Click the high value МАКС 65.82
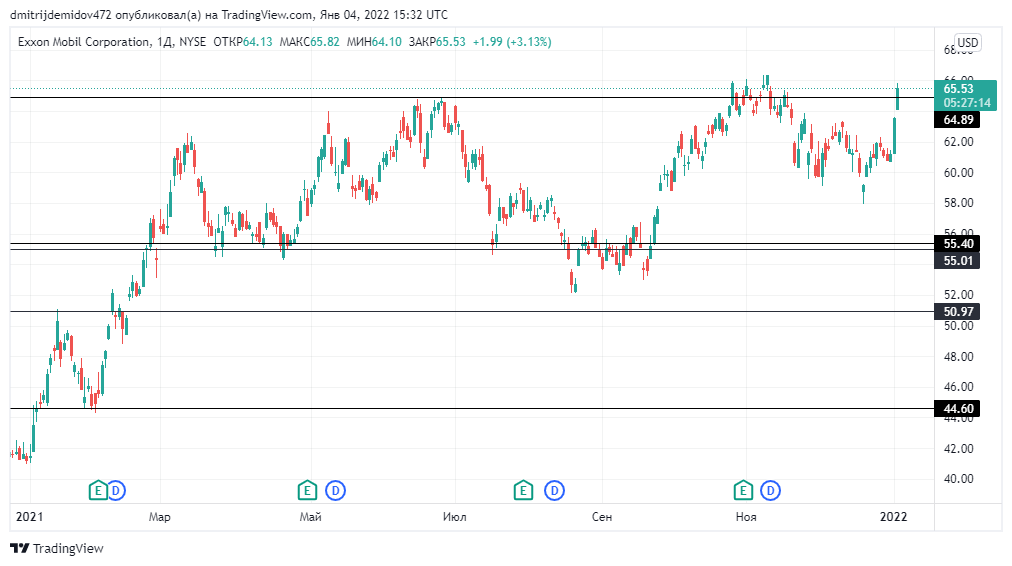The height and width of the screenshot is (566, 1012). pos(310,42)
